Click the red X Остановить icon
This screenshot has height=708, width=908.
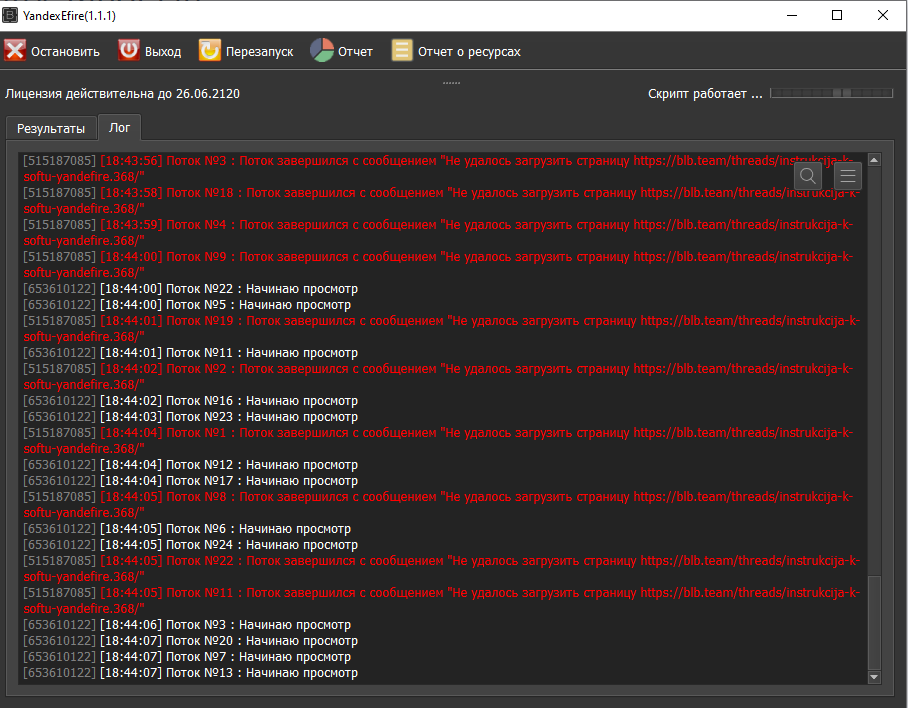click(x=15, y=51)
